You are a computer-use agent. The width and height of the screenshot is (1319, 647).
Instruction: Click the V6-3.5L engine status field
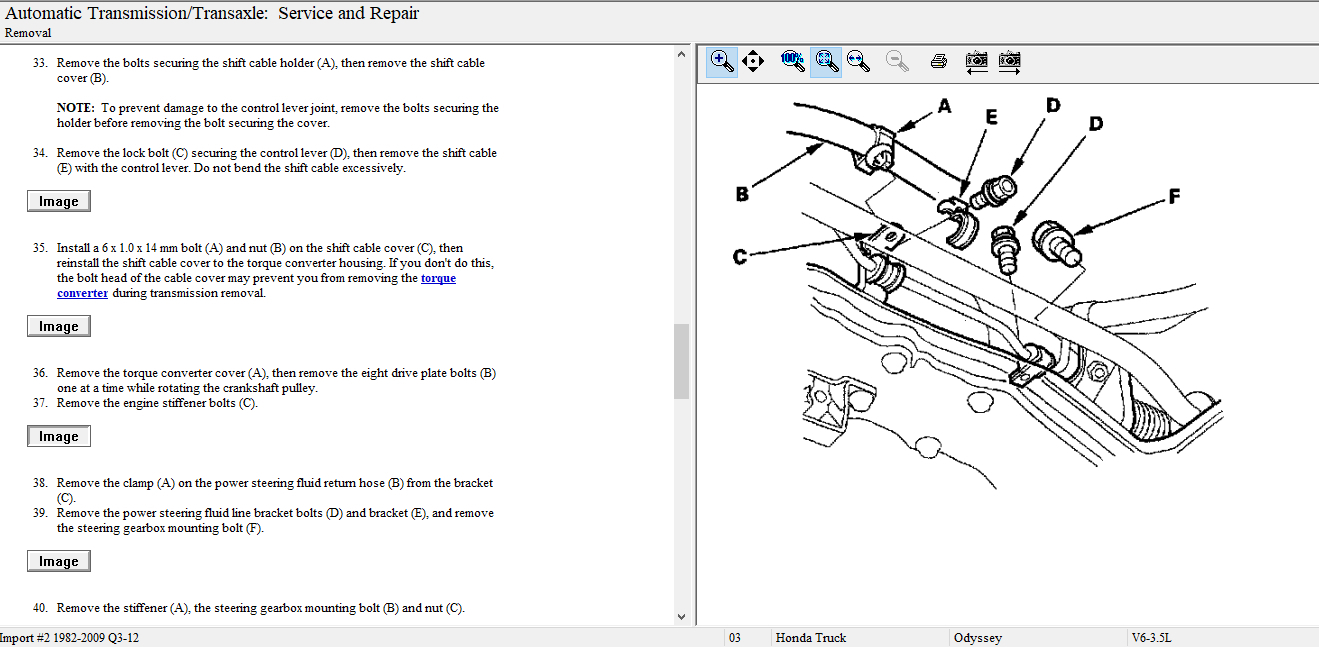(x=1150, y=637)
